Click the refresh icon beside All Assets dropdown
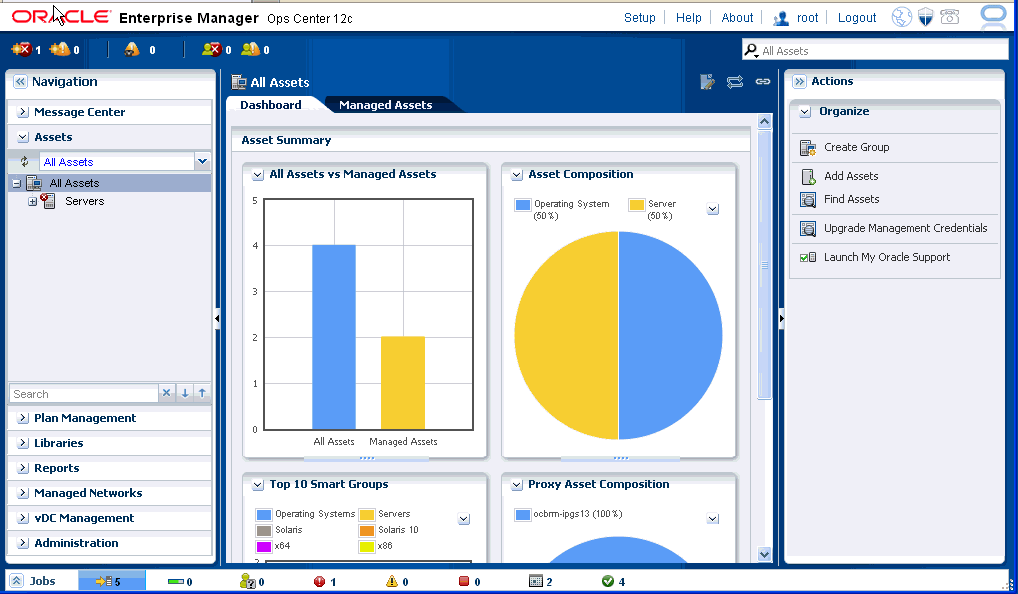 25,162
